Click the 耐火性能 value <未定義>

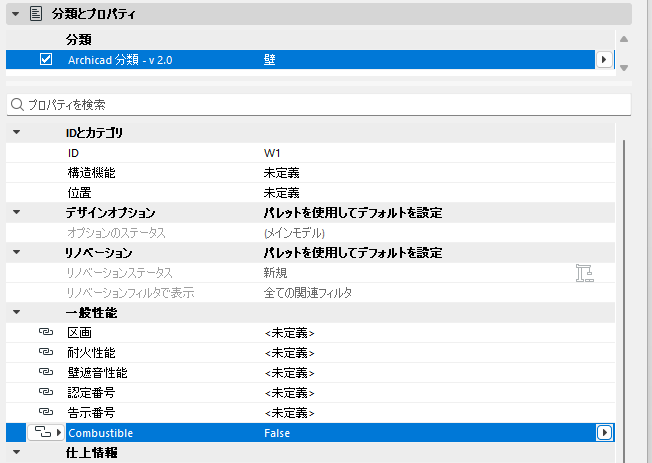[289, 353]
